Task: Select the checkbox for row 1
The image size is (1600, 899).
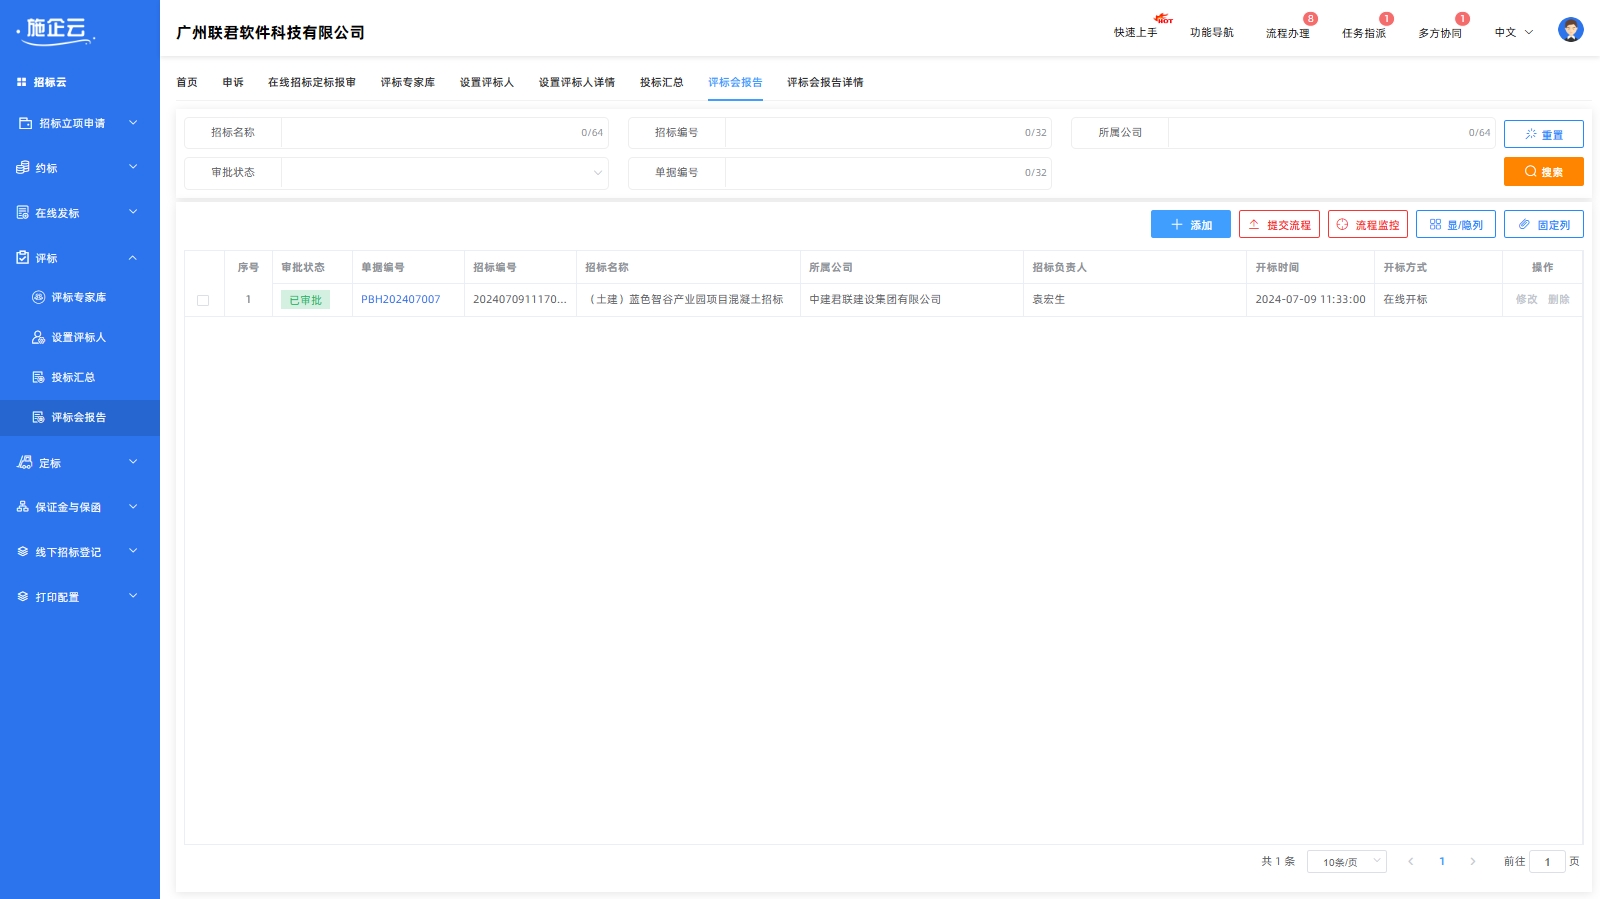Action: coord(203,300)
